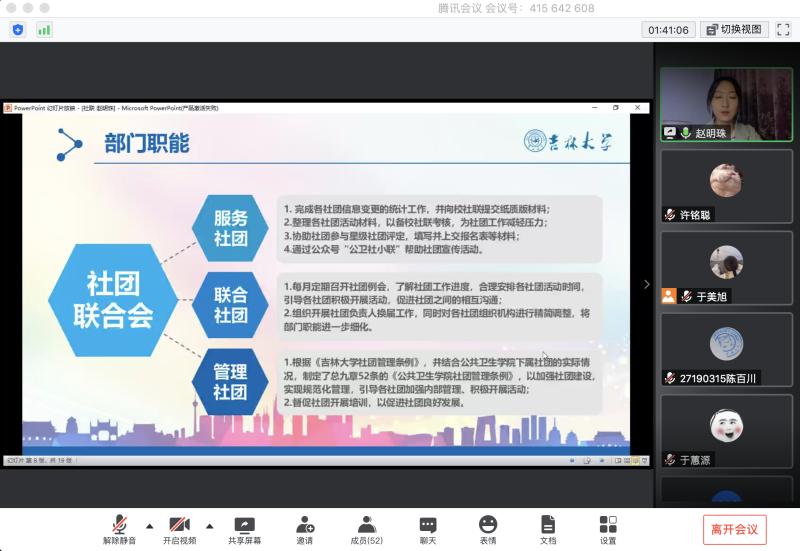The height and width of the screenshot is (551, 800).
Task: Start 共享屏幕 screen sharing
Action: [x=244, y=530]
